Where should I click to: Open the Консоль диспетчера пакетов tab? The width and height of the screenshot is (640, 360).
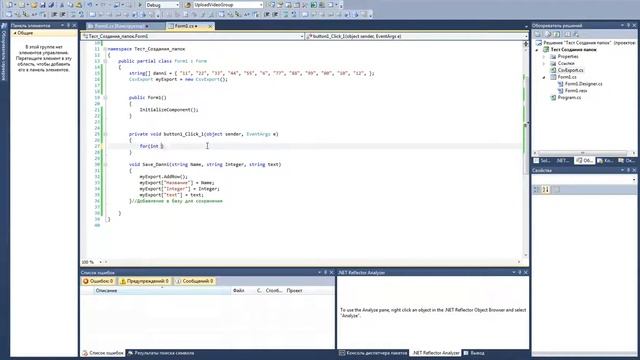[x=373, y=353]
